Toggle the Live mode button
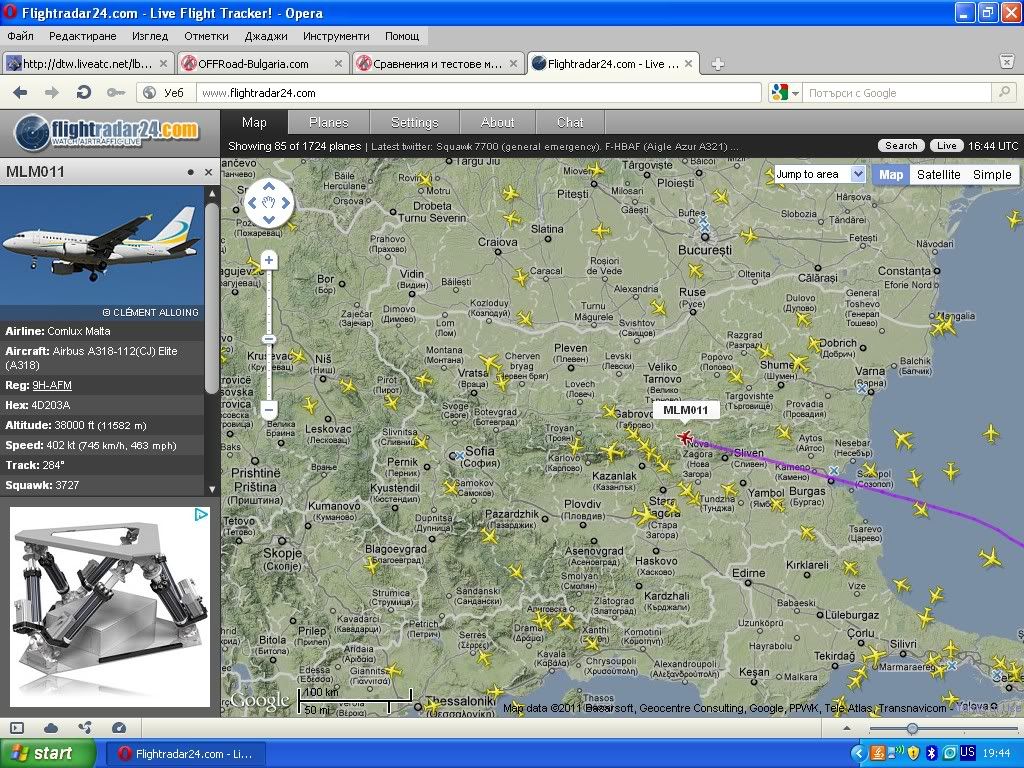This screenshot has height=768, width=1024. pos(946,146)
